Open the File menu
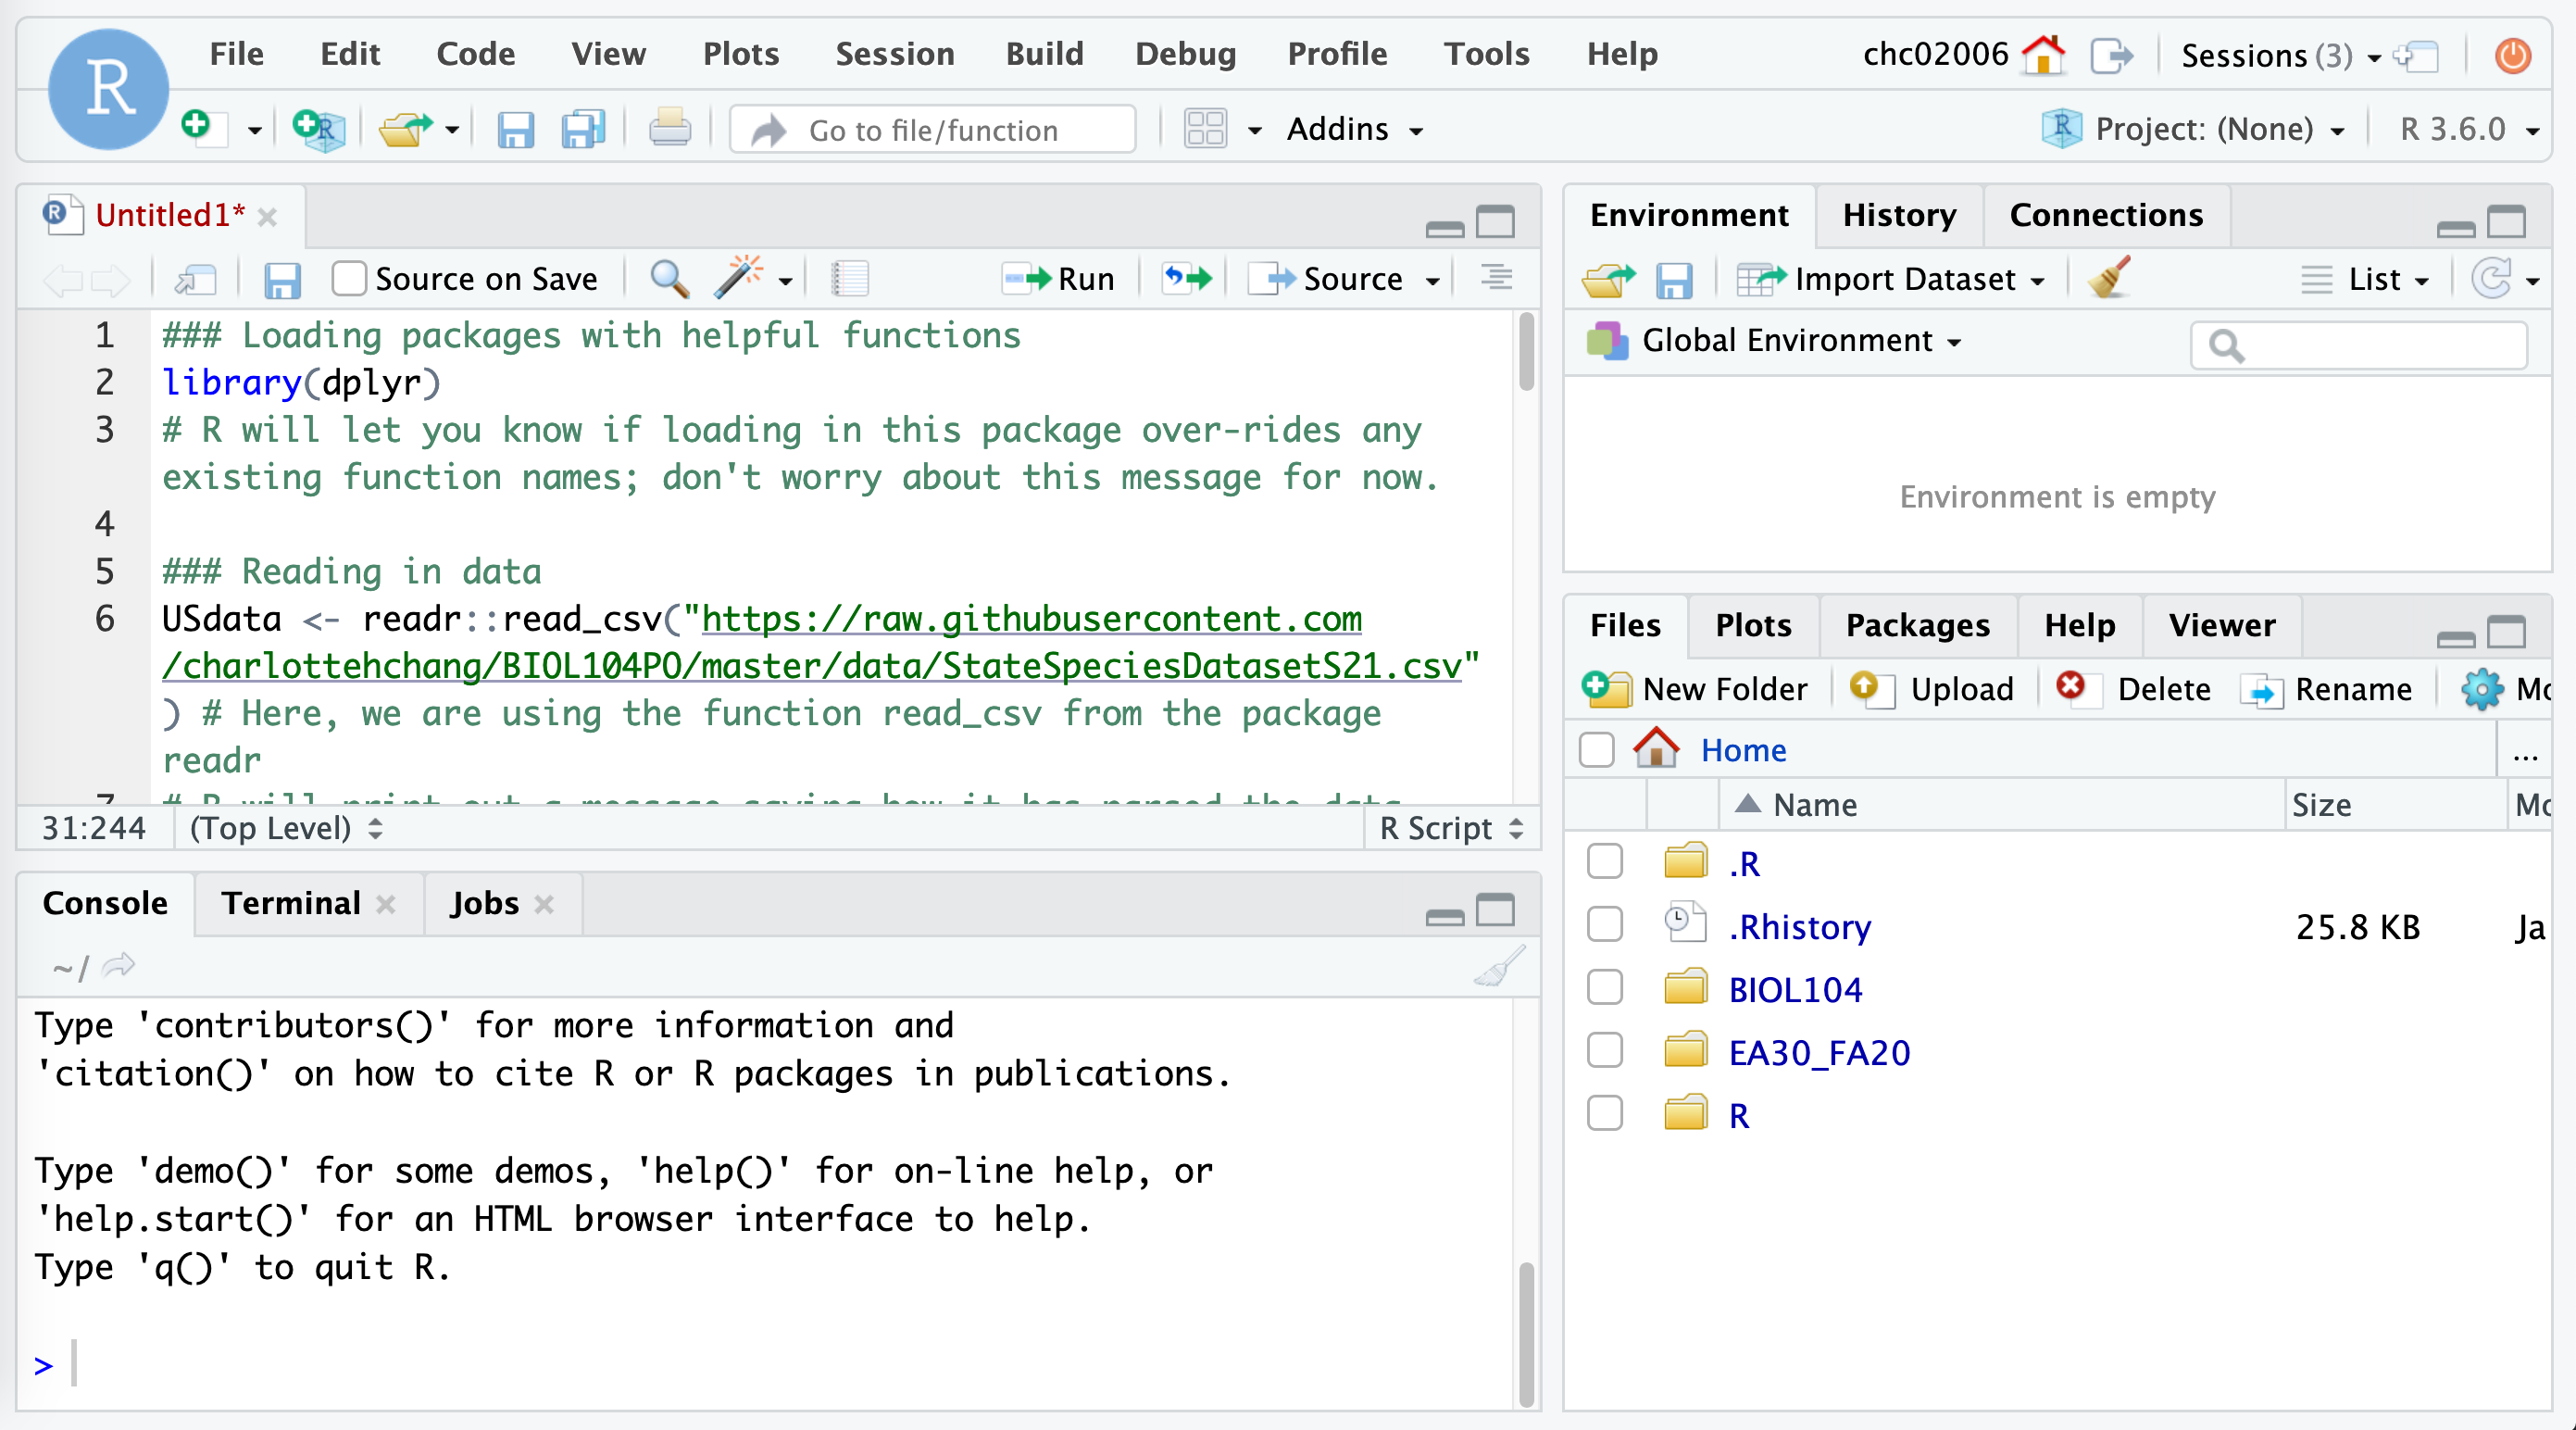 click(x=236, y=55)
